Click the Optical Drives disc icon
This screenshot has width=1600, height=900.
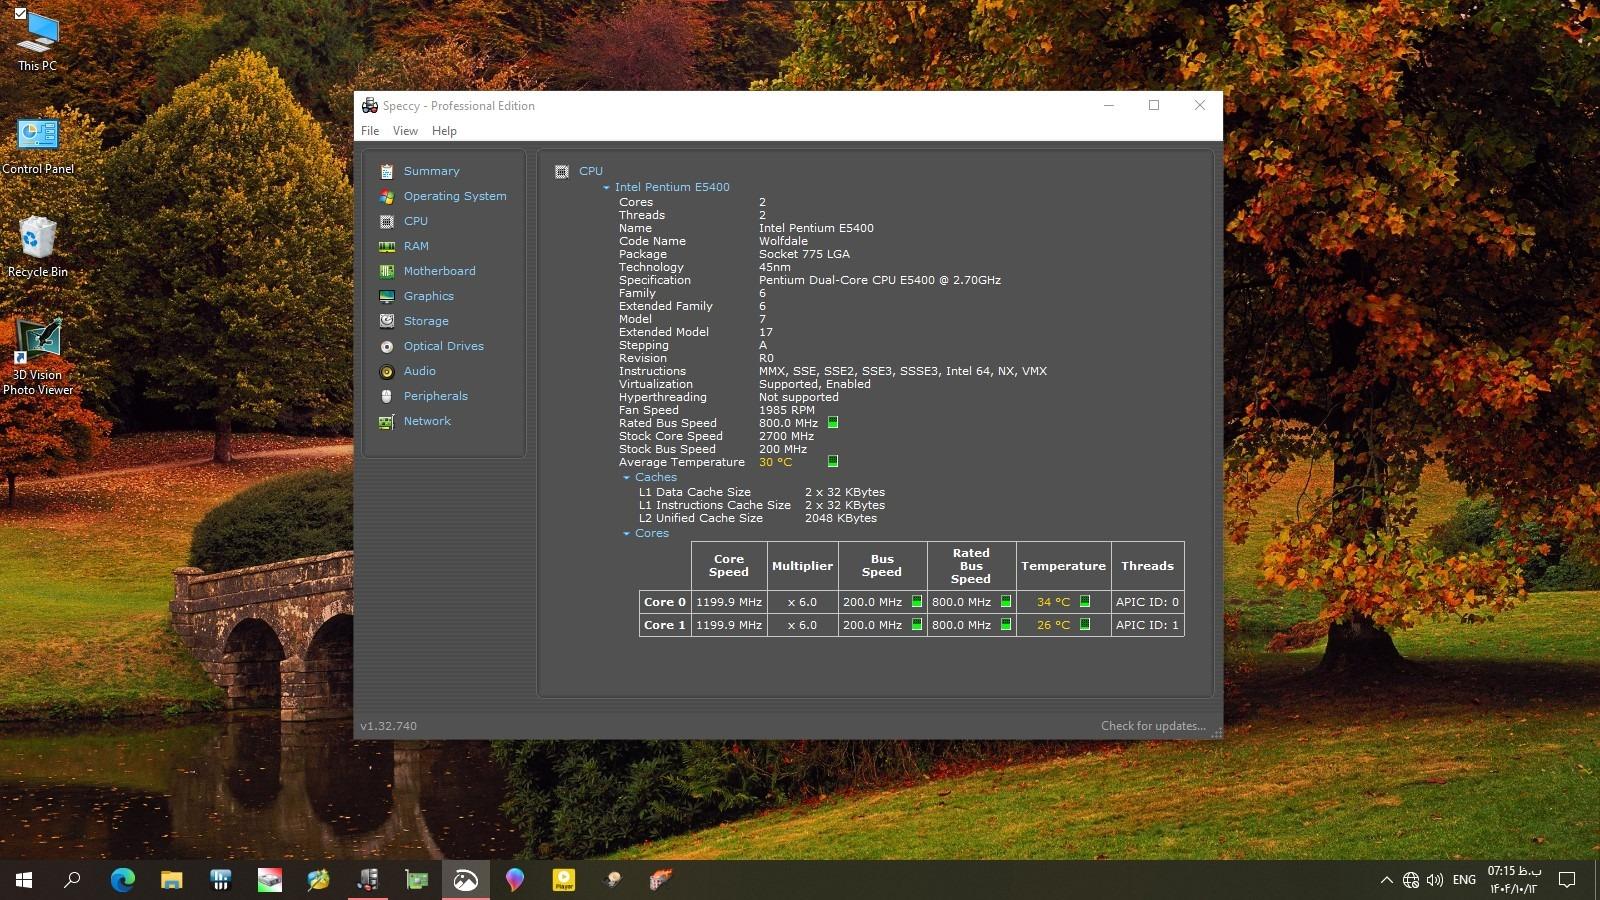pyautogui.click(x=387, y=346)
